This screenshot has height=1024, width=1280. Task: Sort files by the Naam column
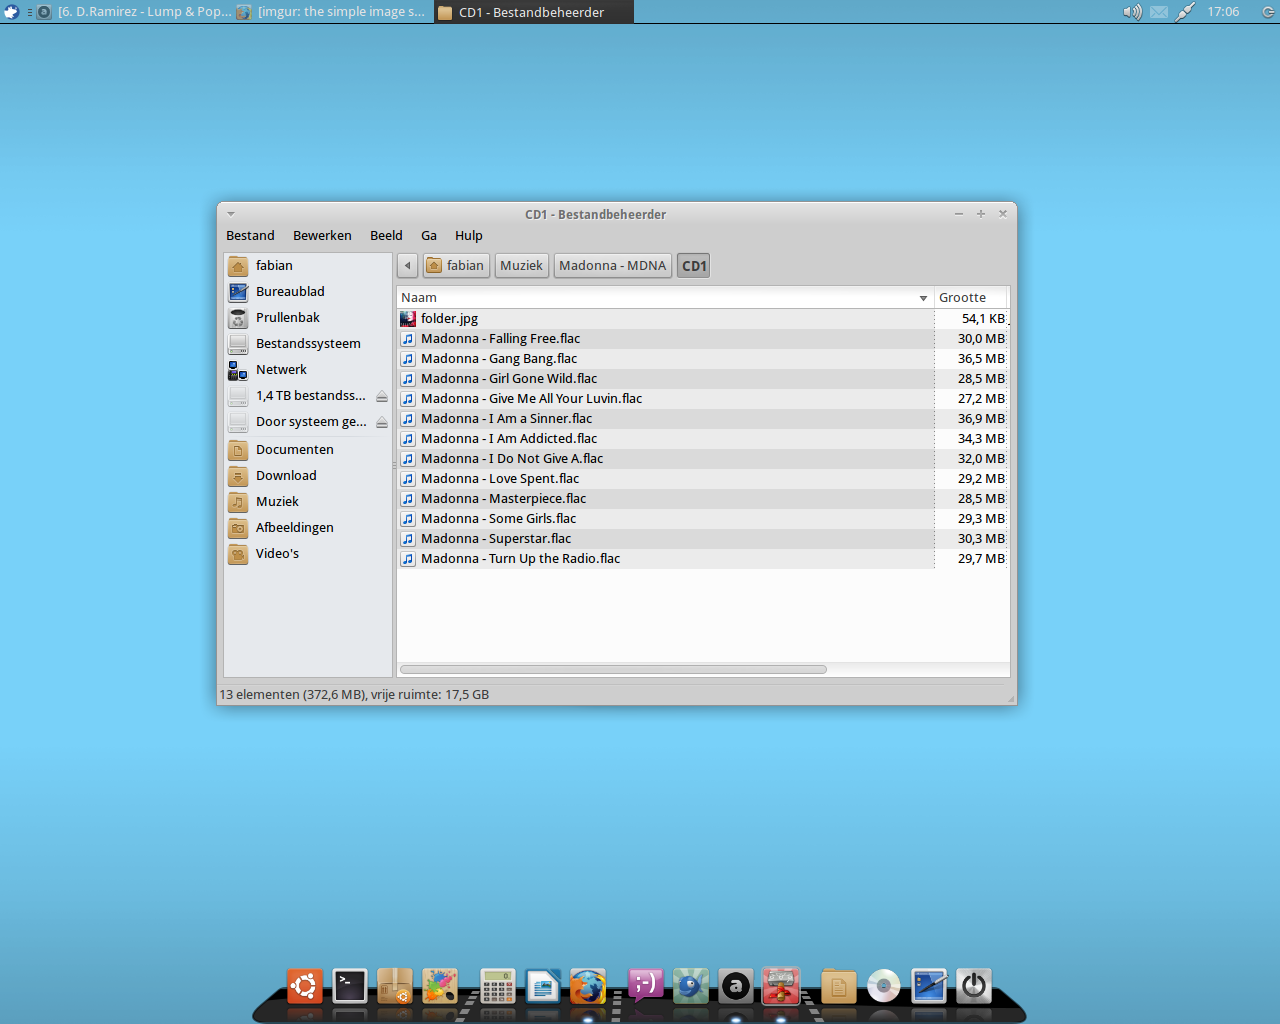coord(665,298)
